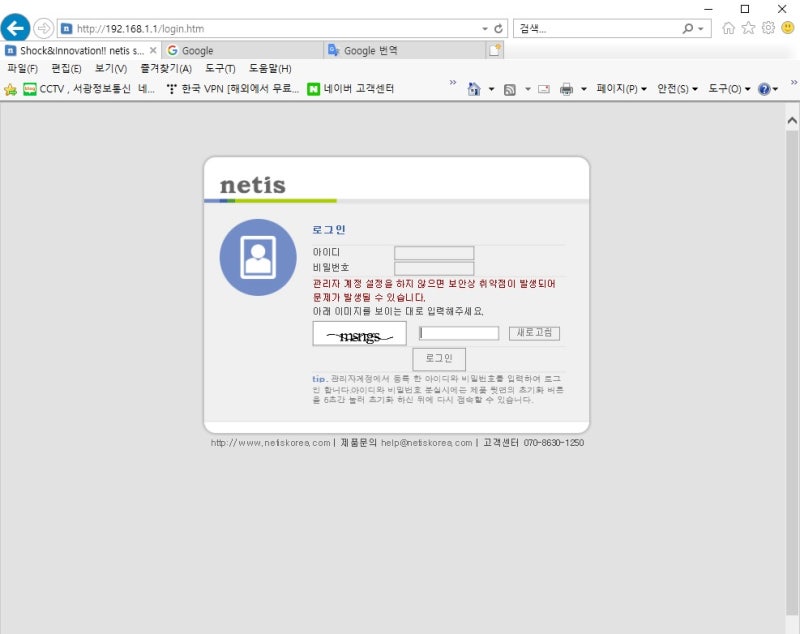Click the 아이디 input field

click(434, 253)
